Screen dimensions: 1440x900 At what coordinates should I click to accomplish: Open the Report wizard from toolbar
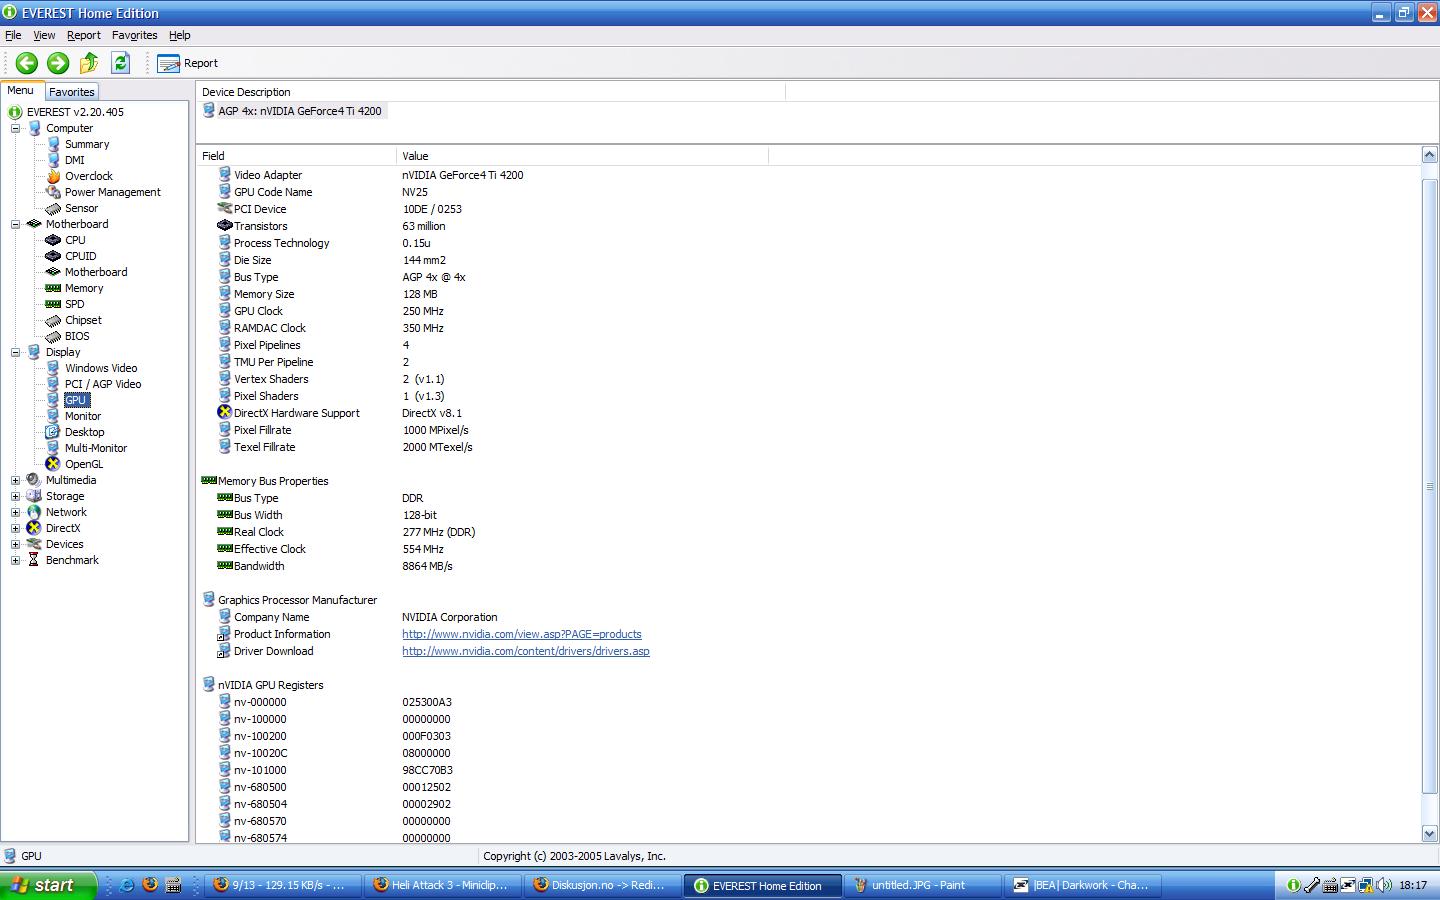188,63
